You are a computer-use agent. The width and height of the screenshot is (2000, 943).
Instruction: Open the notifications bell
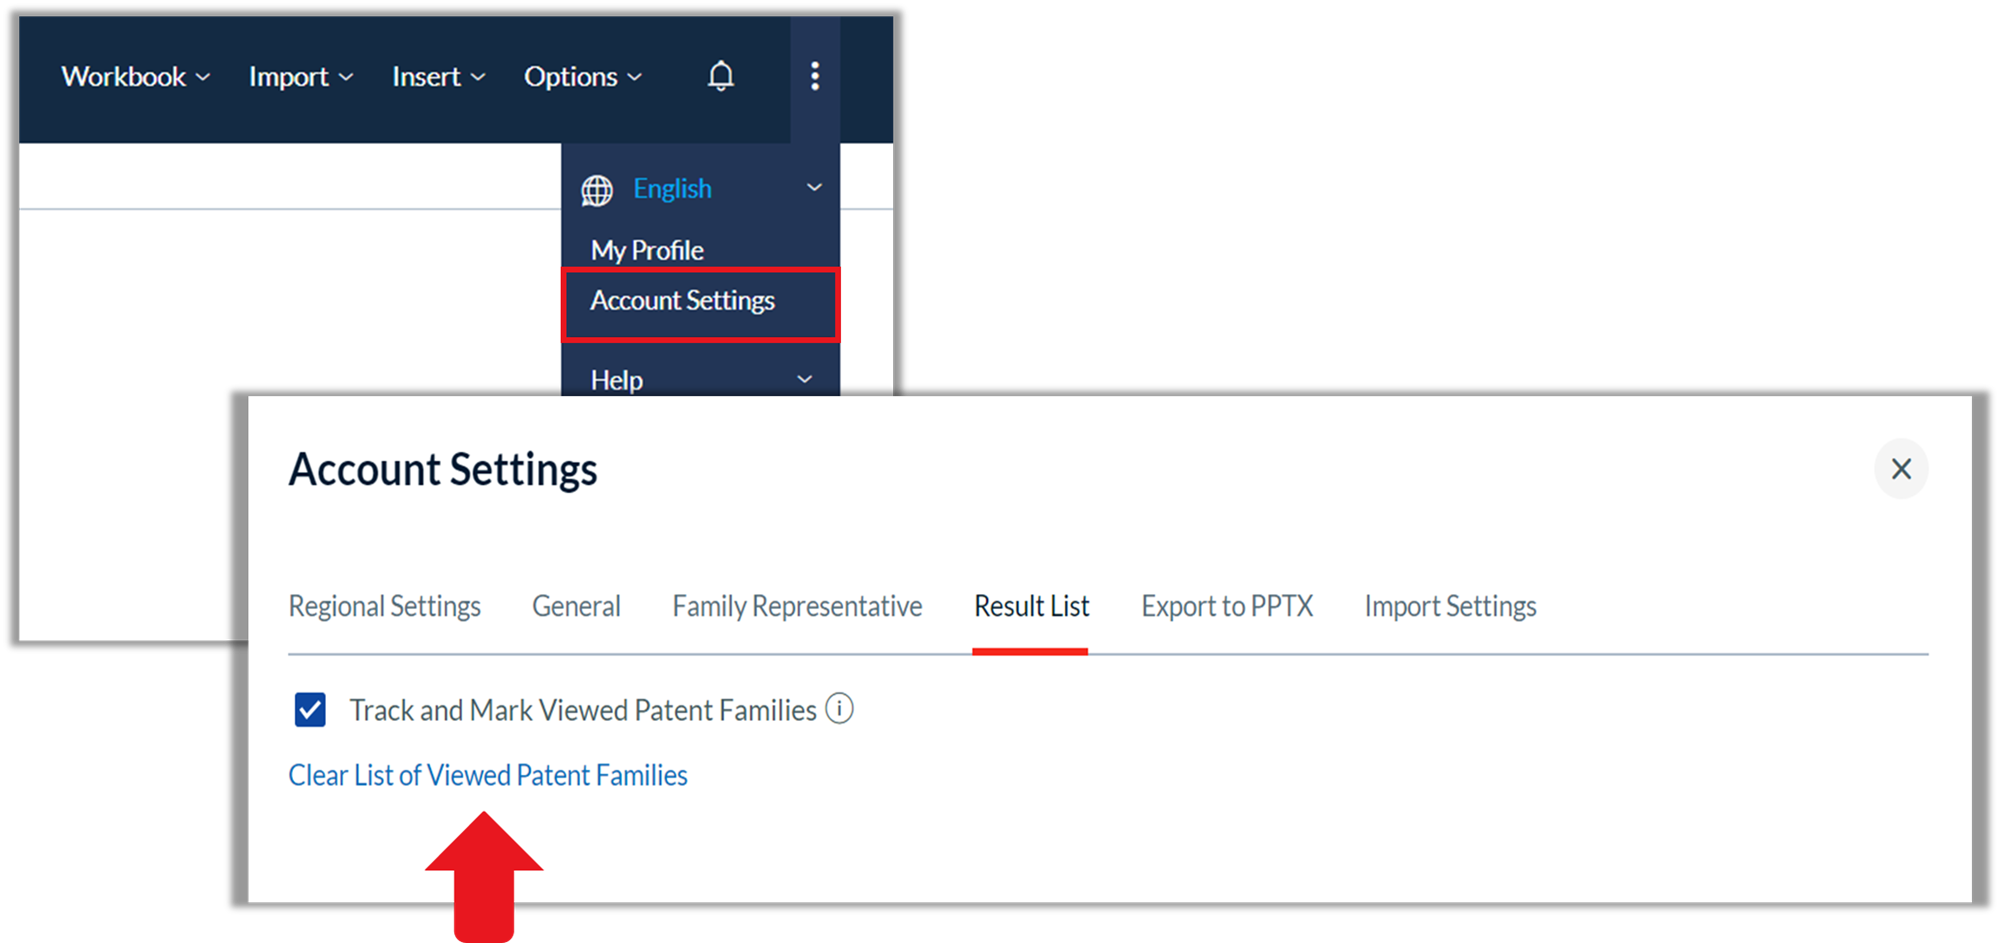(x=720, y=76)
